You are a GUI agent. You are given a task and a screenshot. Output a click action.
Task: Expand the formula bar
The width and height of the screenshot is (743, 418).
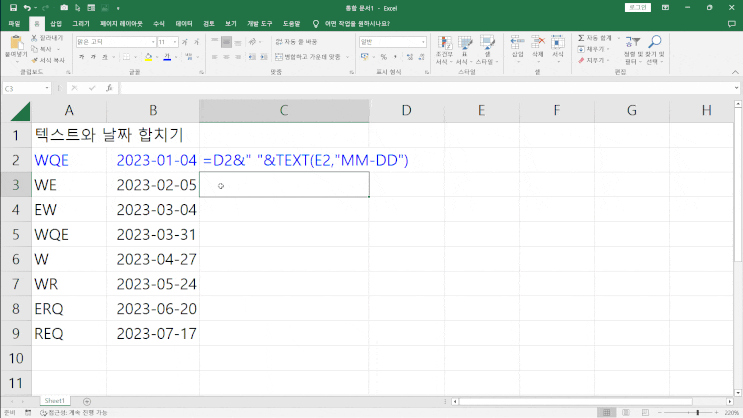click(736, 88)
